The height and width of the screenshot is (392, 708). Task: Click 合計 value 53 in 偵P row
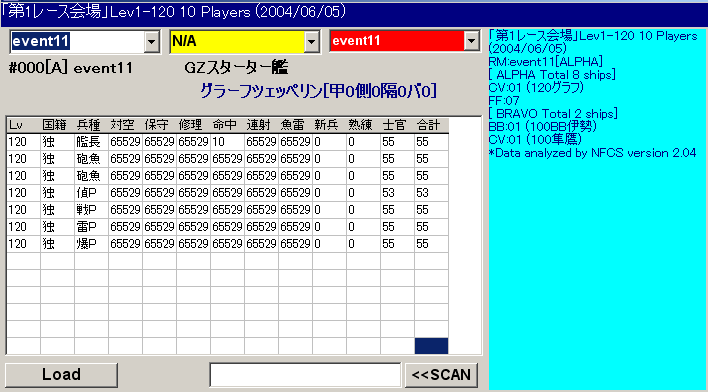pyautogui.click(x=432, y=193)
